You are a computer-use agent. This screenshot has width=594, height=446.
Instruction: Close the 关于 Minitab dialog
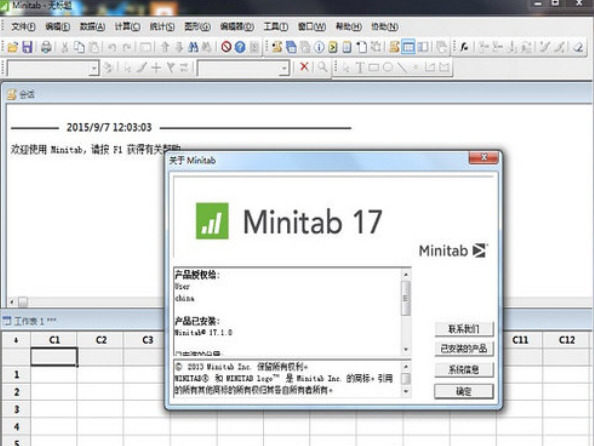coord(483,157)
